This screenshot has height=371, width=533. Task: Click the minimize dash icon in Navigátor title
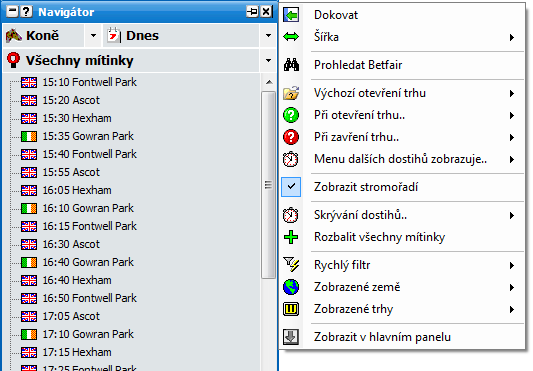[x=13, y=12]
